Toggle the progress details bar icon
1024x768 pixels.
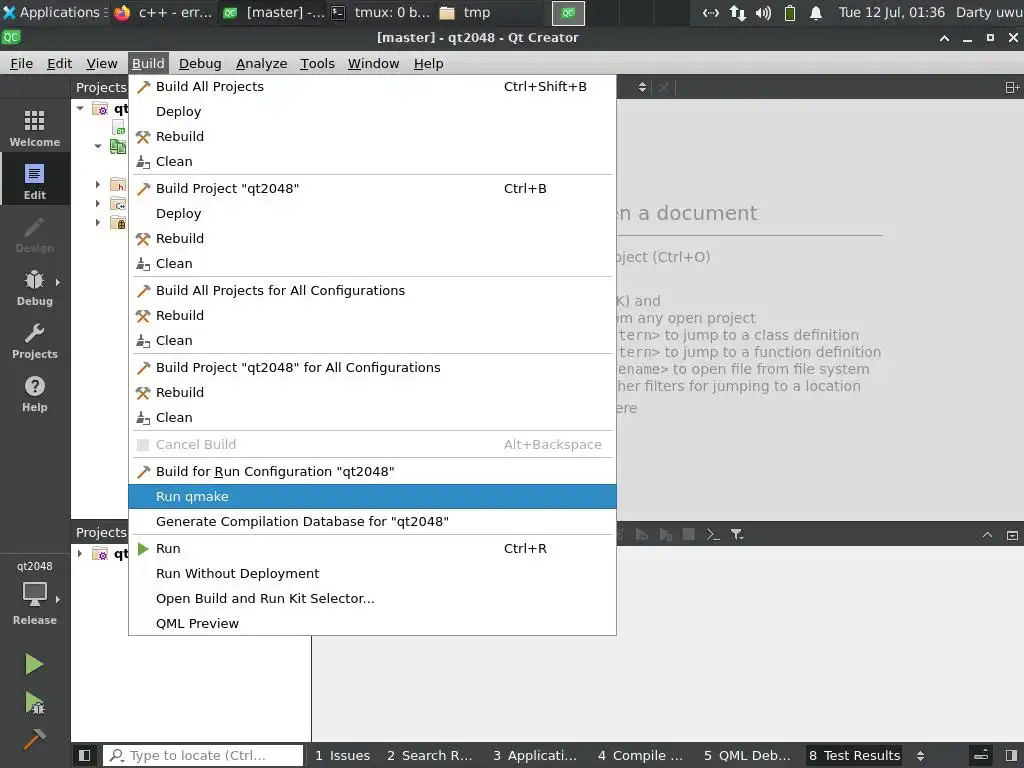pyautogui.click(x=982, y=756)
